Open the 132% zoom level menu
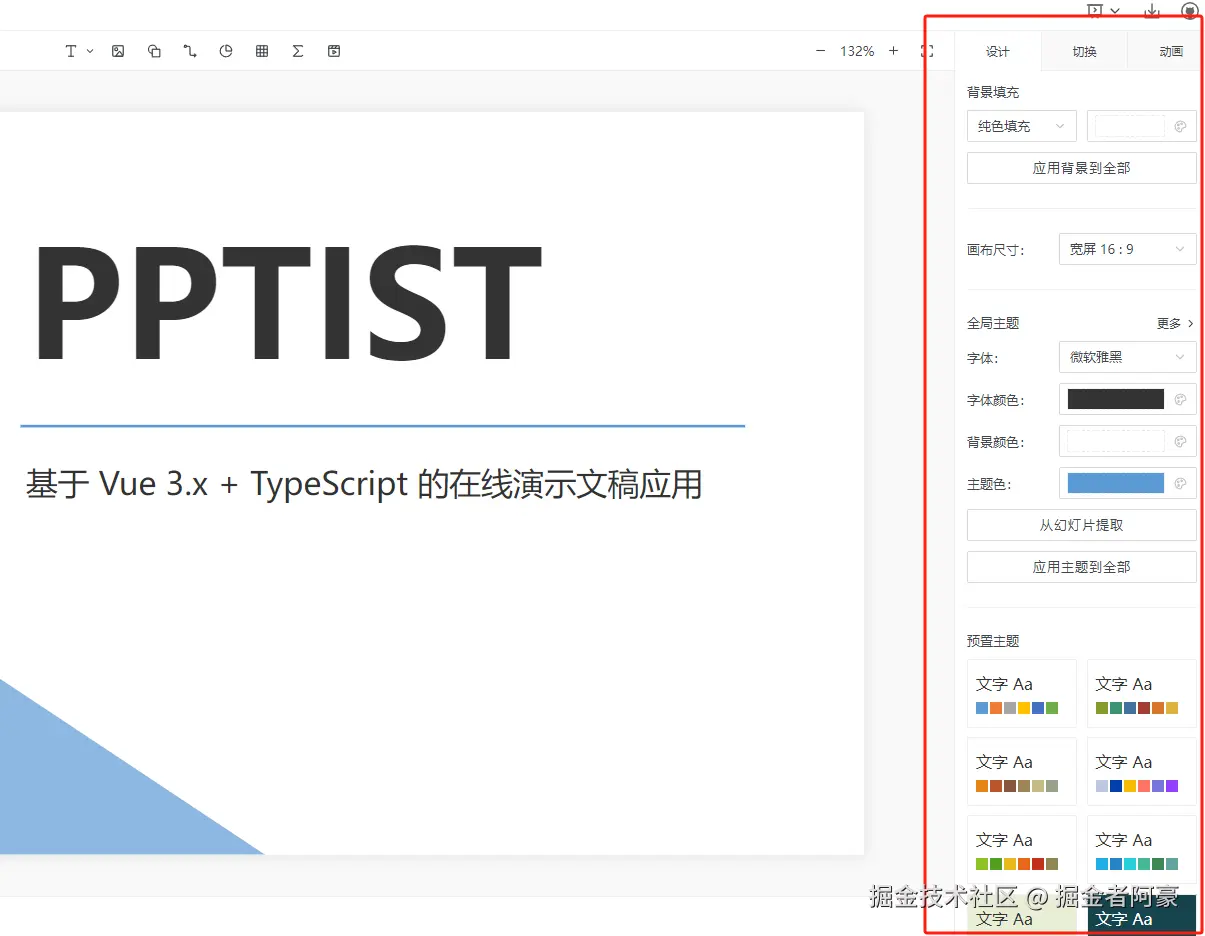Screen dimensions: 1205x936 point(857,51)
